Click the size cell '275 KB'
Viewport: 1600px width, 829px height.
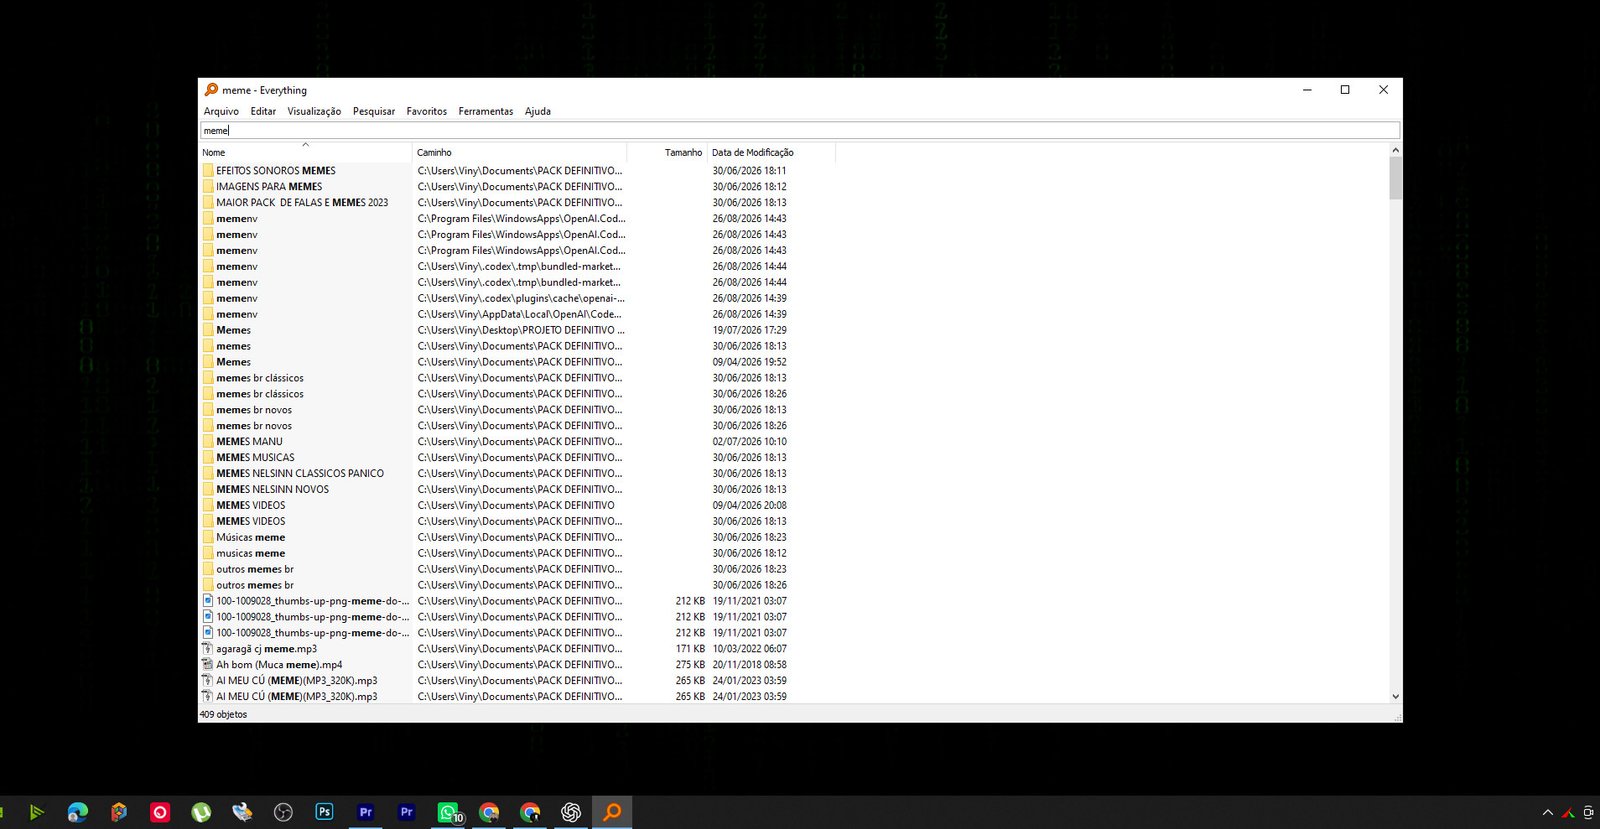pyautogui.click(x=690, y=665)
